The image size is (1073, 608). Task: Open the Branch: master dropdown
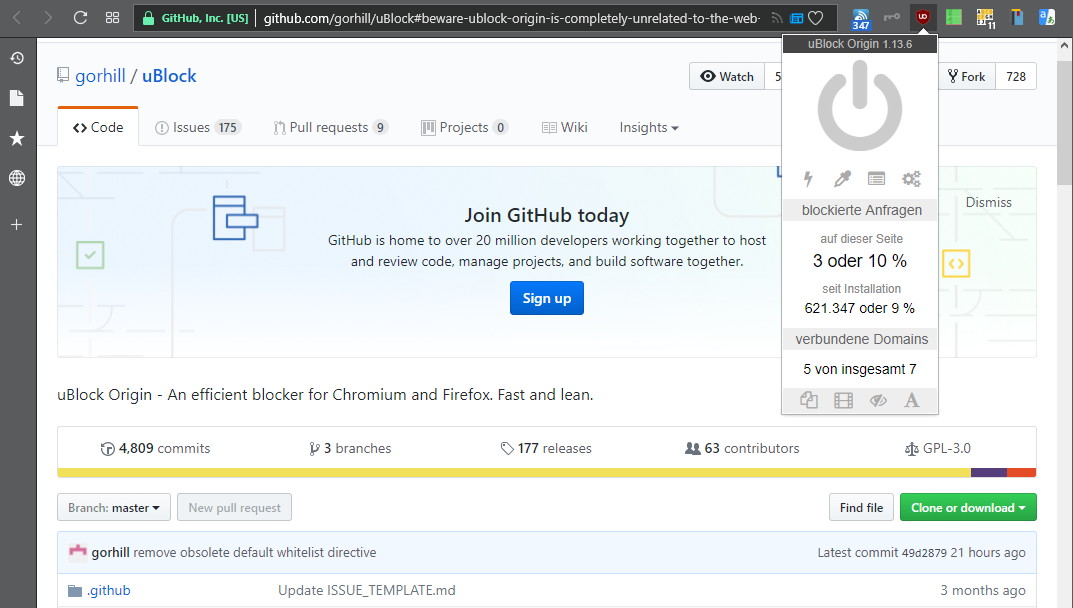pos(114,507)
